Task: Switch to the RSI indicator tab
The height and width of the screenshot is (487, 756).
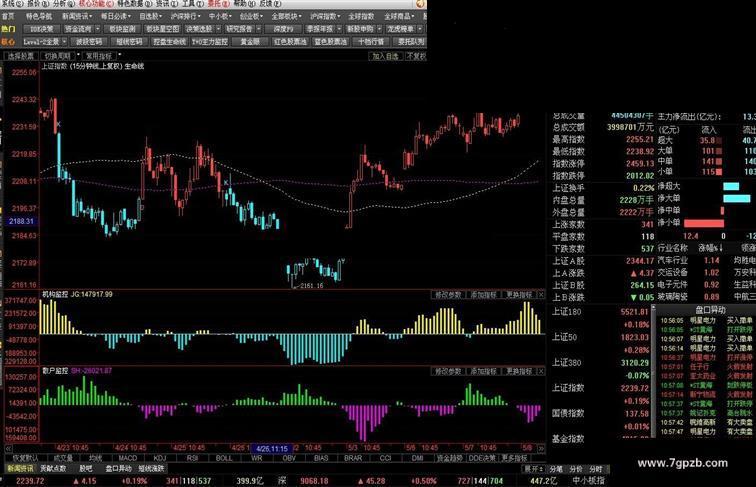Action: click(192, 458)
